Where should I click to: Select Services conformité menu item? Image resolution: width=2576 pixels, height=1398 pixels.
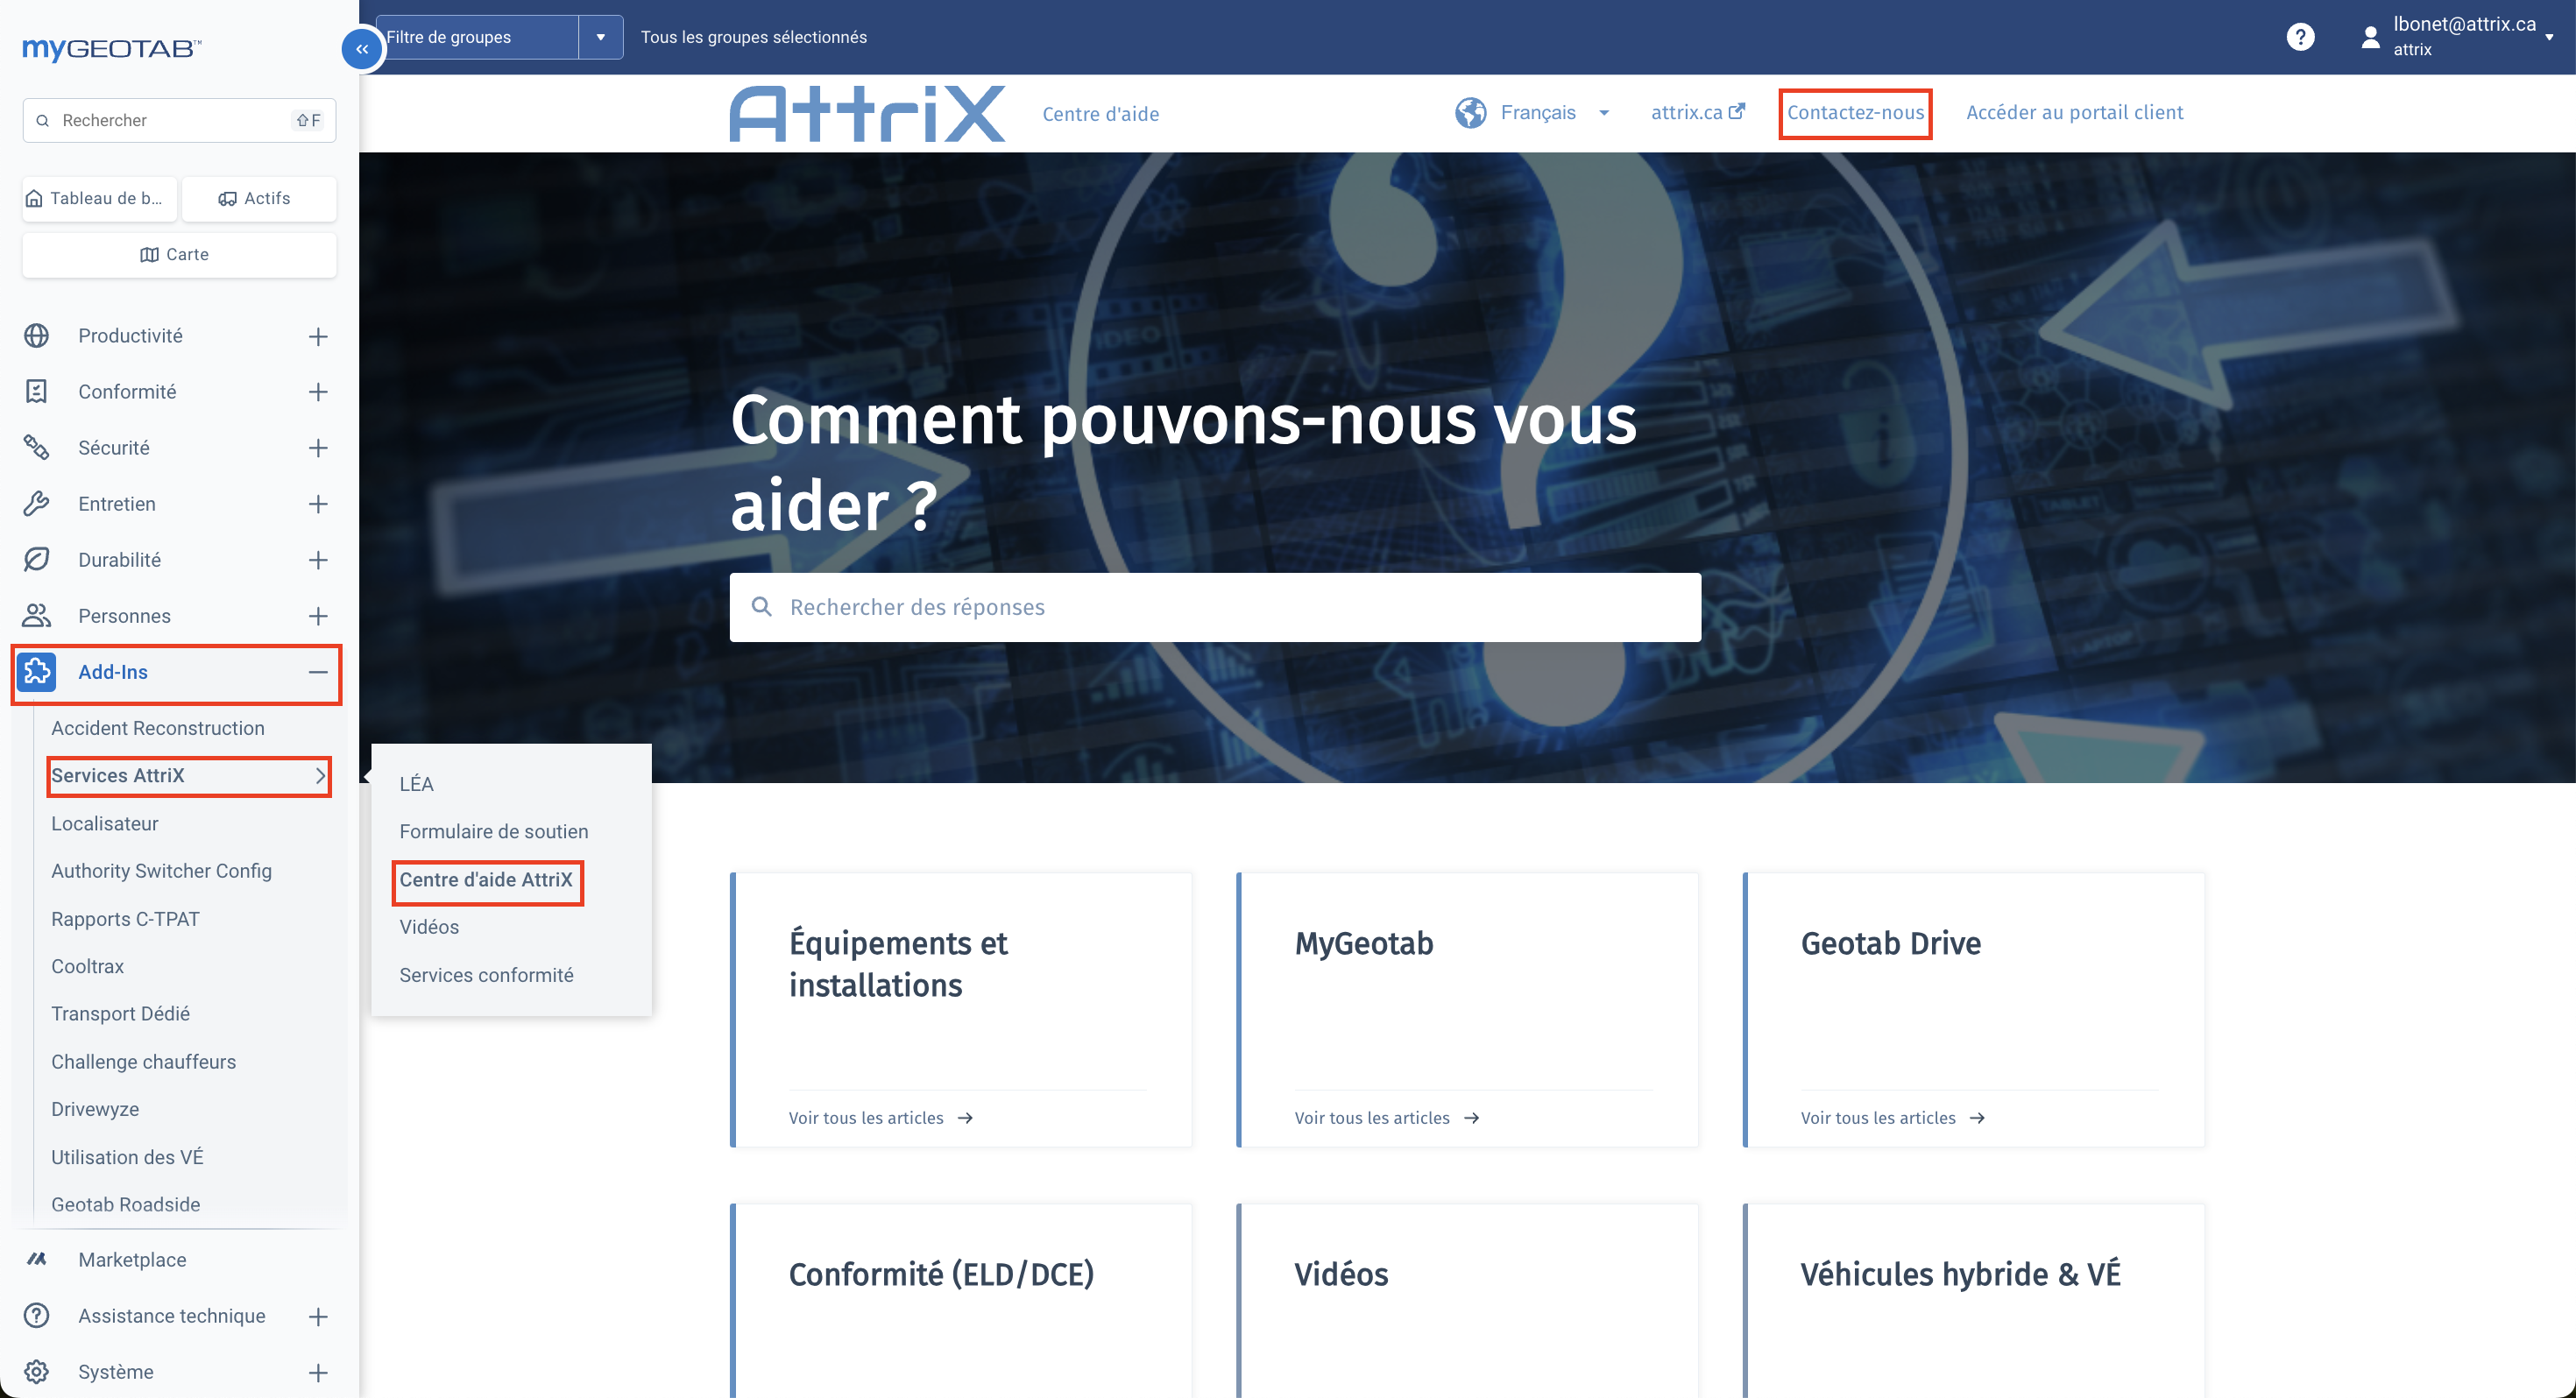click(486, 975)
